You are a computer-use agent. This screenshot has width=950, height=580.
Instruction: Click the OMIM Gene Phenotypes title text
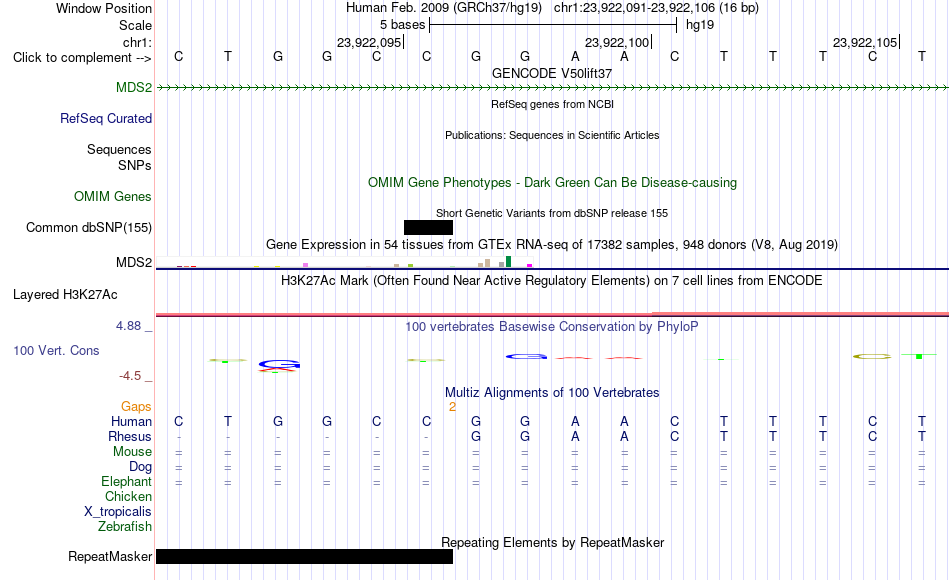[552, 182]
